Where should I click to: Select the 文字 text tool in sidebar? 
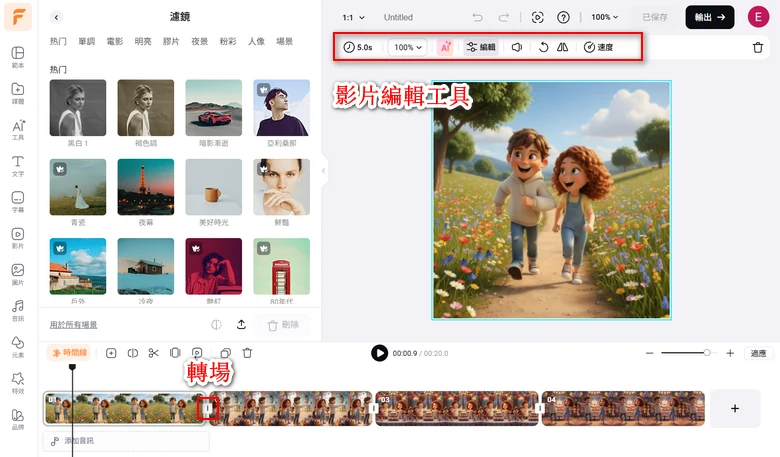(17, 166)
